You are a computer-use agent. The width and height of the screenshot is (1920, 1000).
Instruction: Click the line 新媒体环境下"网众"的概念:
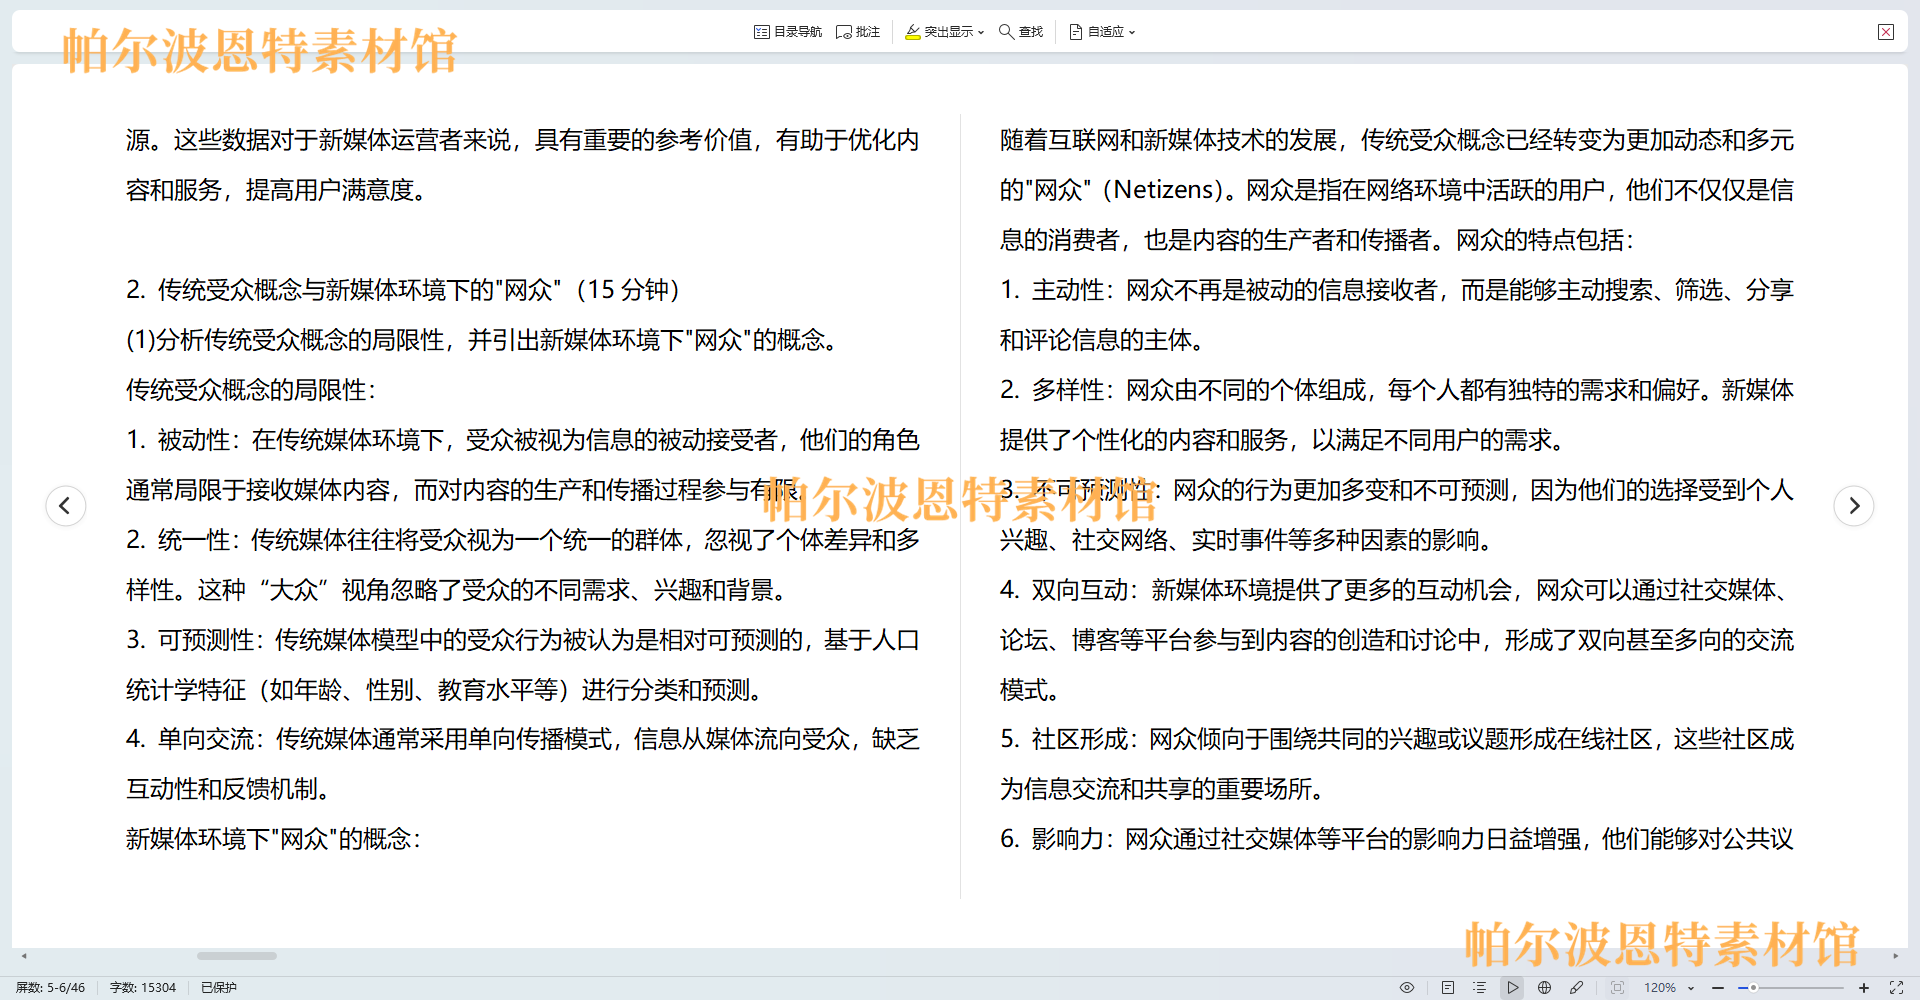point(273,839)
